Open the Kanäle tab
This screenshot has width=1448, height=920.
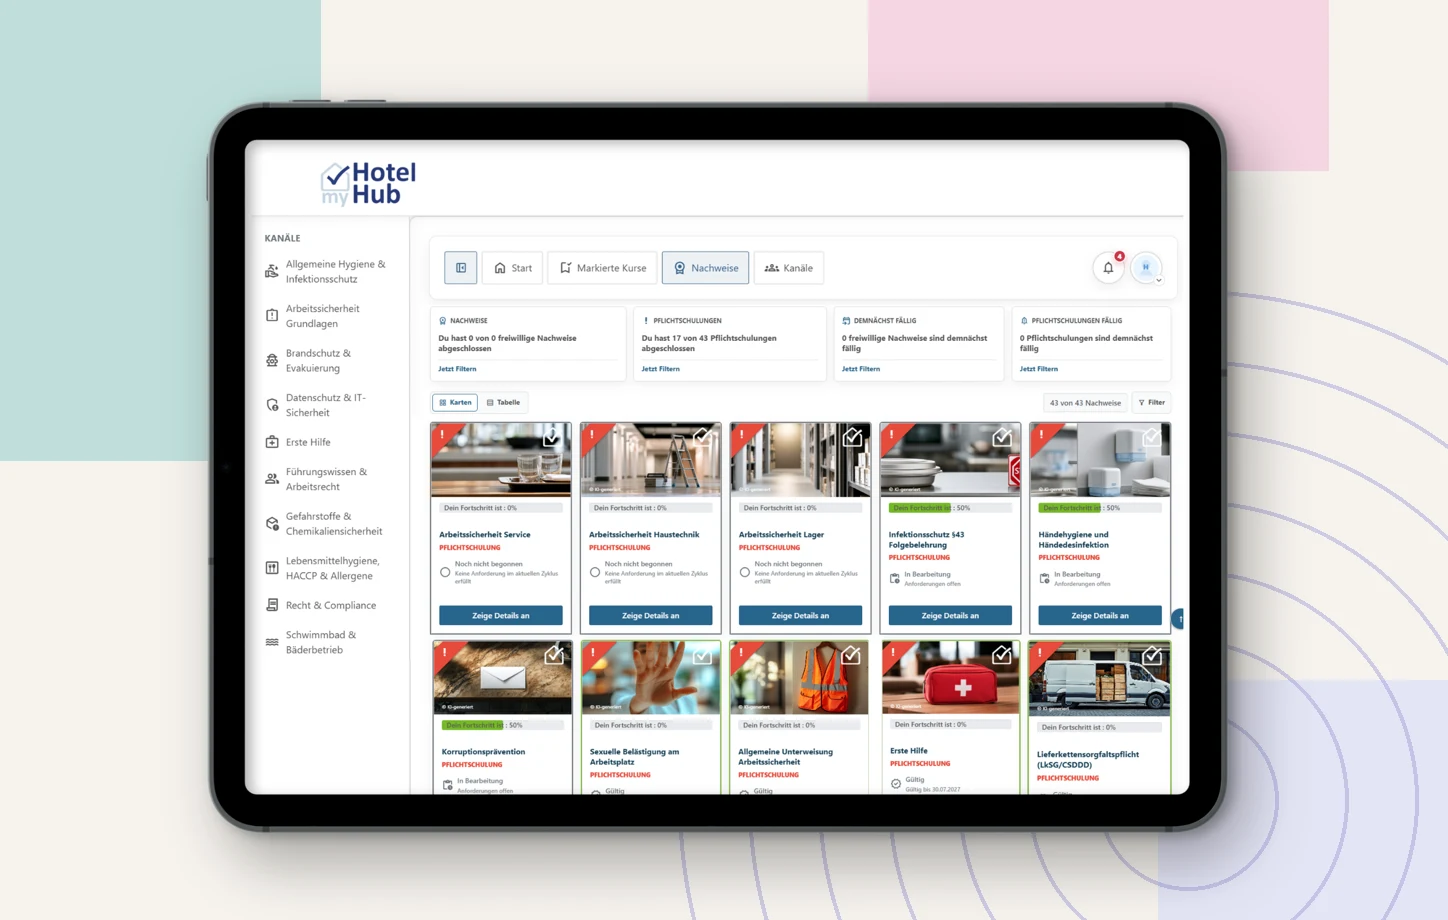click(789, 268)
